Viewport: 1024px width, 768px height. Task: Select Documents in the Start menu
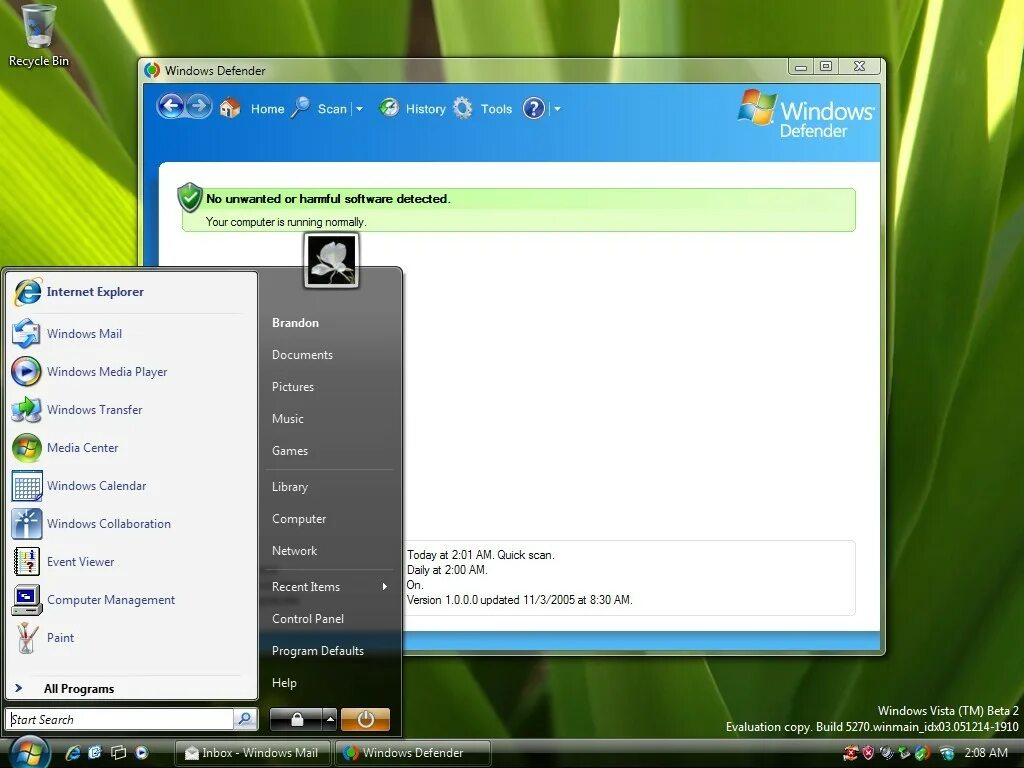(x=302, y=355)
